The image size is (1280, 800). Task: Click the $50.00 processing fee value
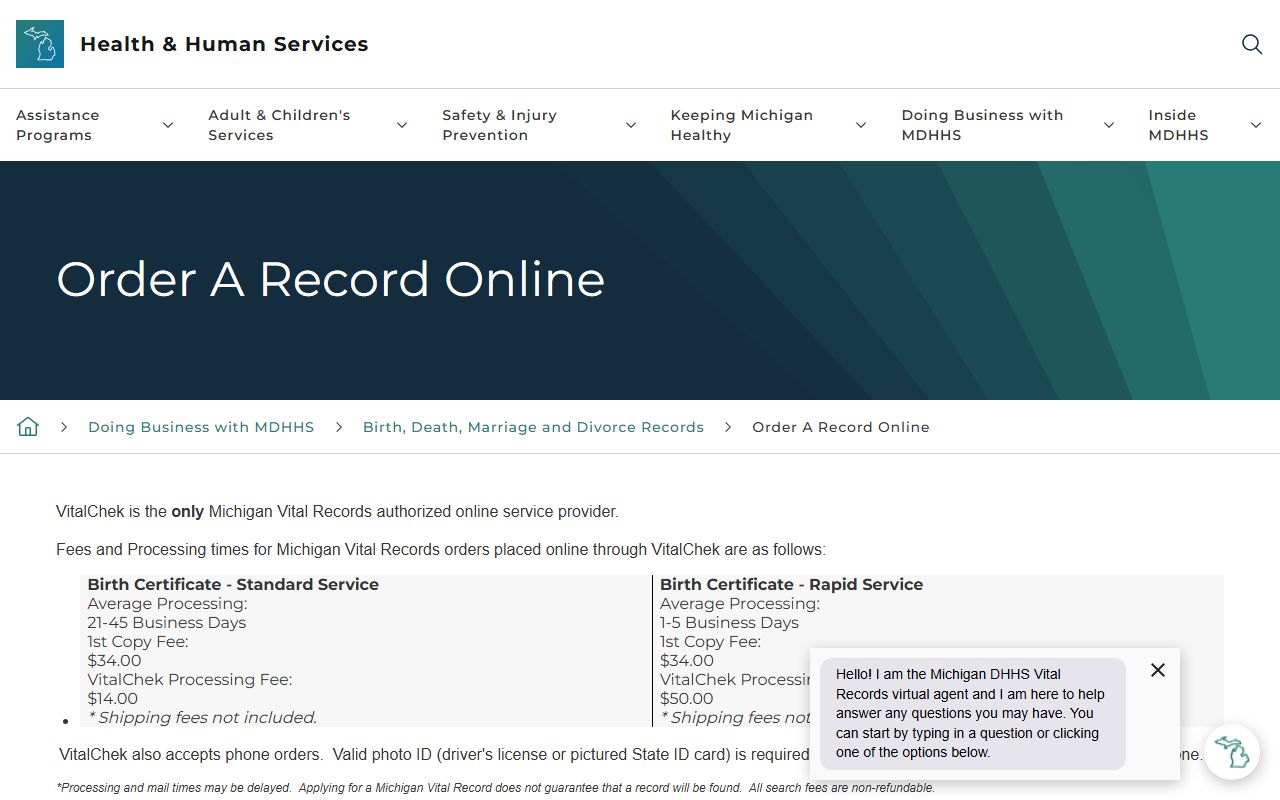687,698
